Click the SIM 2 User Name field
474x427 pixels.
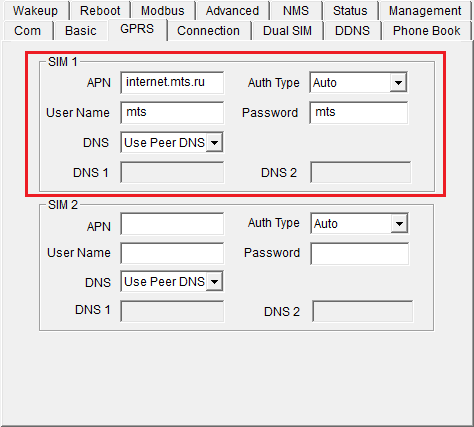point(172,253)
